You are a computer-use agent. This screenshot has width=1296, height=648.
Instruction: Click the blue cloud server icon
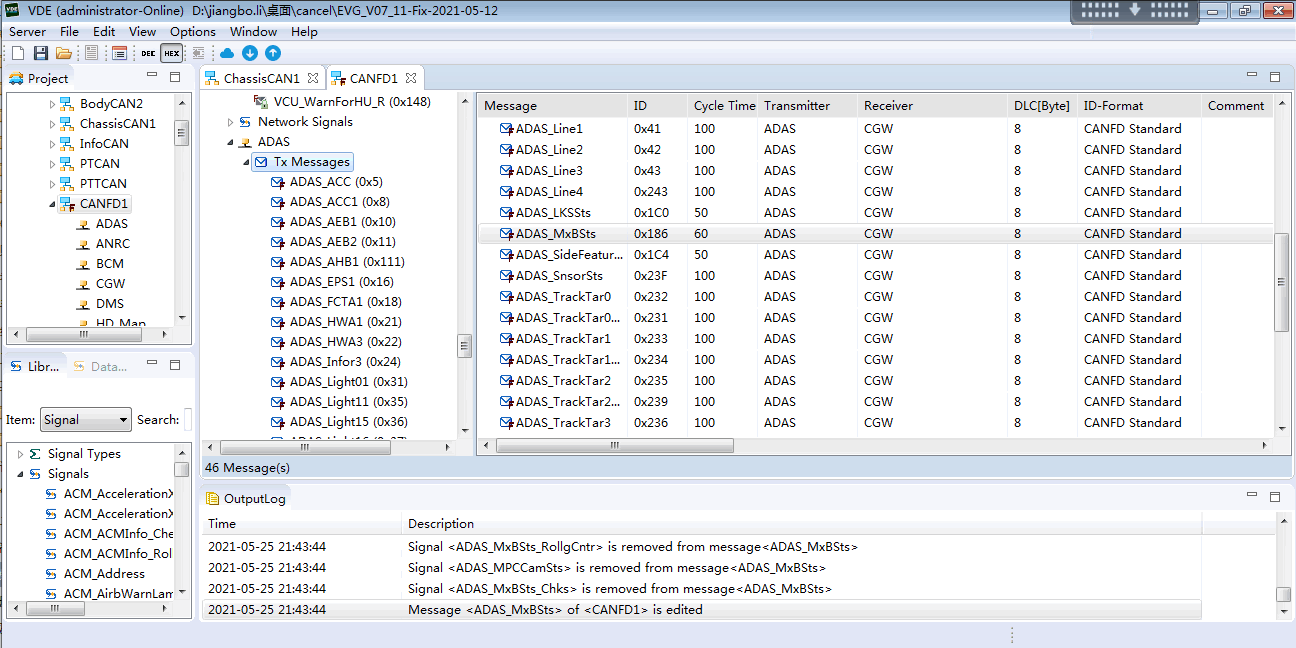[227, 53]
